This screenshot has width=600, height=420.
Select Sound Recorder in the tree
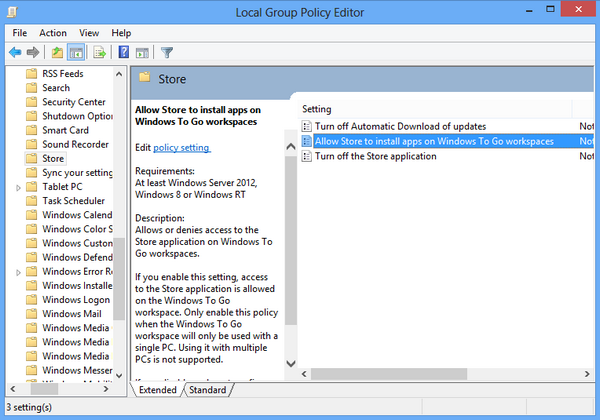(75, 144)
